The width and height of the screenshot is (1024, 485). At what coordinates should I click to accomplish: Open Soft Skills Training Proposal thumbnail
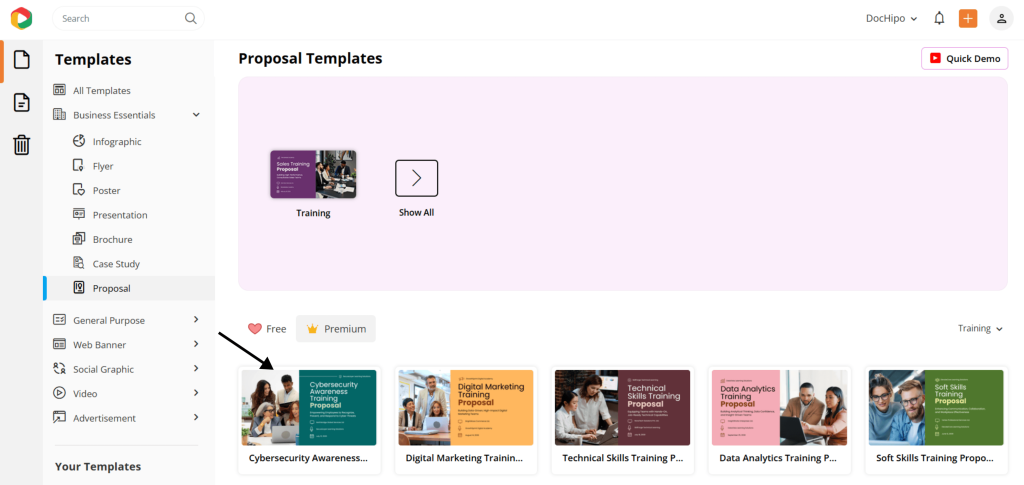click(x=936, y=407)
